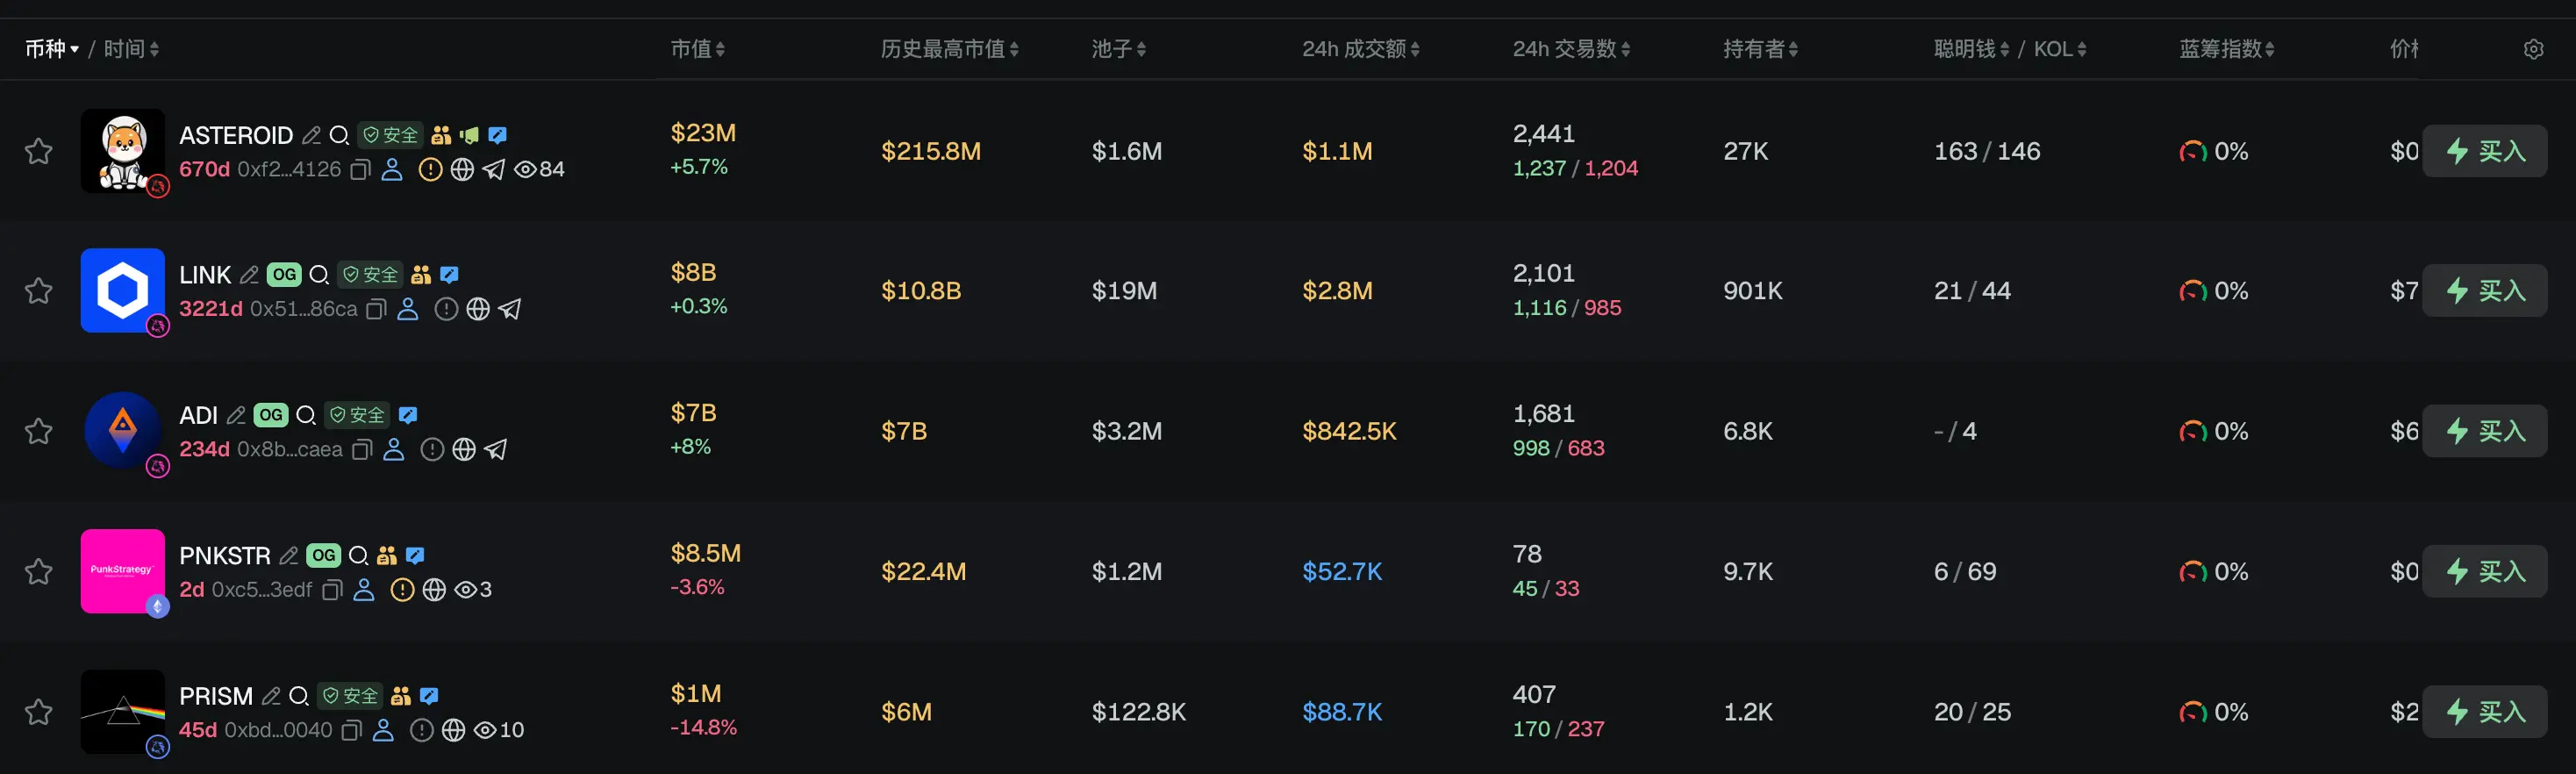Click PNKSTR community people icon
This screenshot has height=774, width=2576.
coord(387,555)
